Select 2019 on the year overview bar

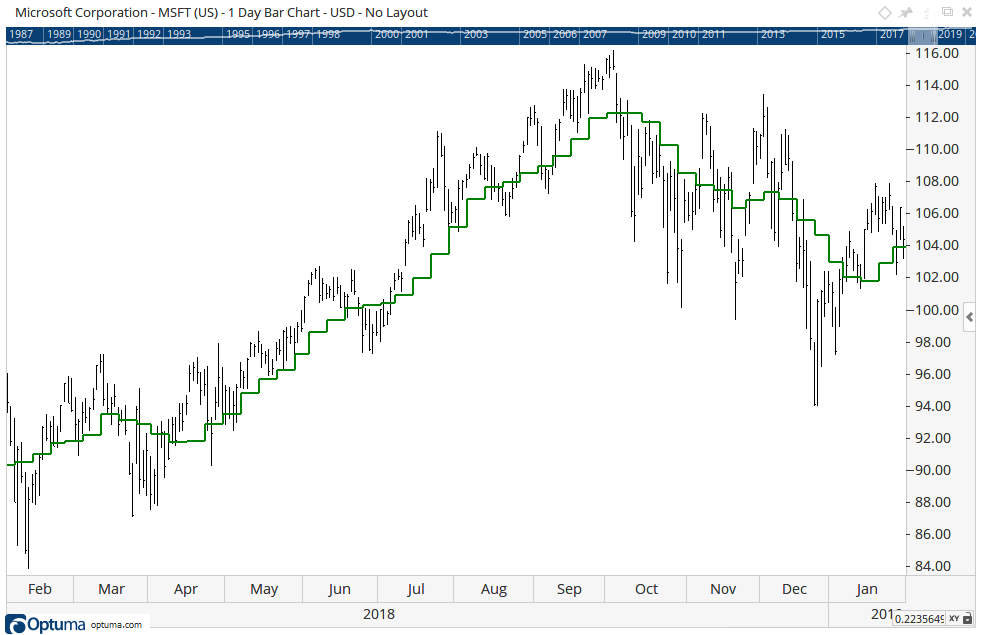949,34
